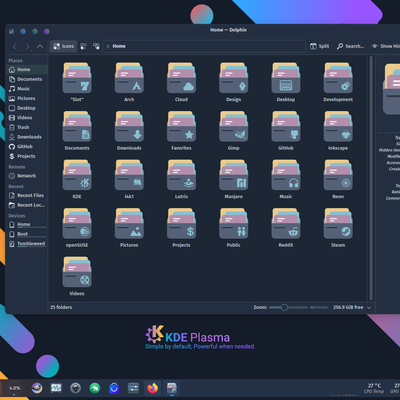Open GitHub in the Places sidebar
The width and height of the screenshot is (400, 400).
[x=27, y=147]
